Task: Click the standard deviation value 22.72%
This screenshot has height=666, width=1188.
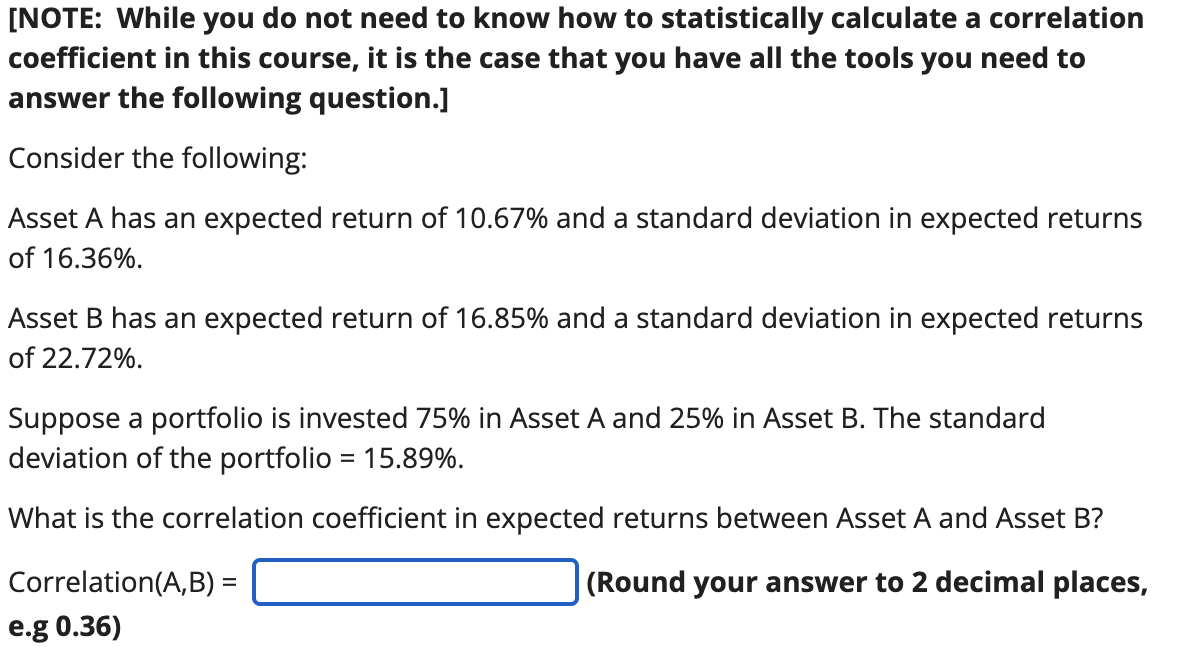Action: click(x=92, y=357)
